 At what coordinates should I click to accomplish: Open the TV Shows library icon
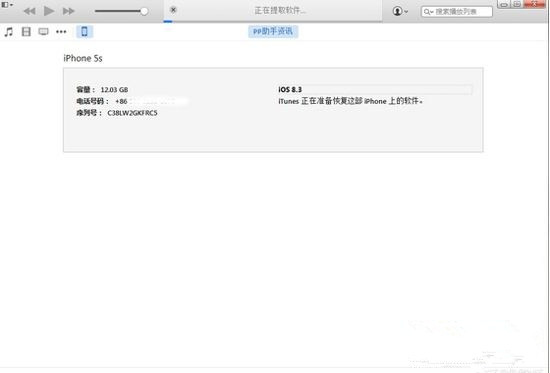coord(43,32)
